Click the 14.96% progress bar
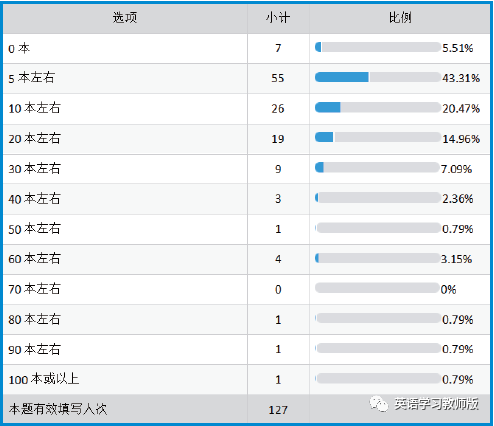Viewport: 494px width, 426px height. point(378,137)
